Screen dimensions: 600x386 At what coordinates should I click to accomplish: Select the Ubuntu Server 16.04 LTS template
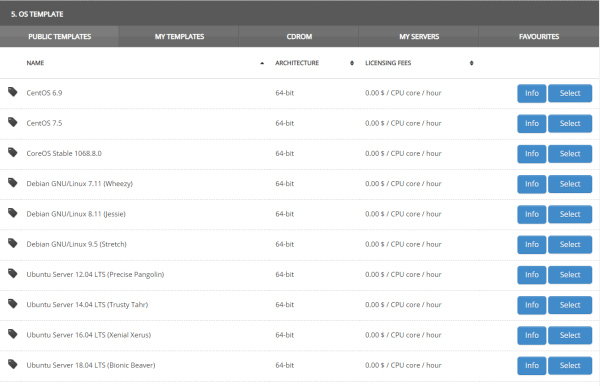point(570,335)
